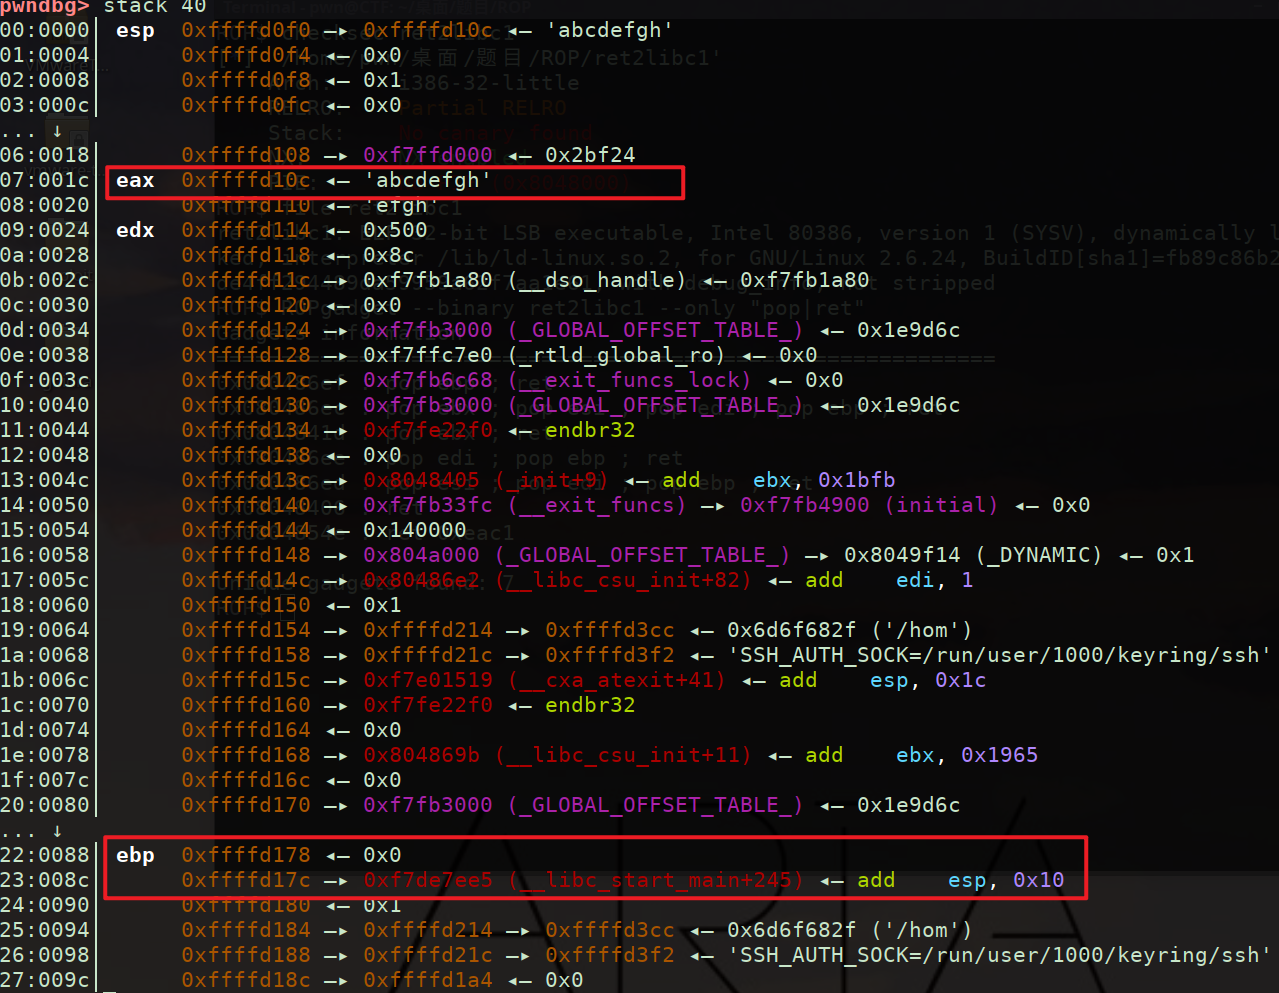Click stack address 0xffffd0f8
Viewport: 1279px width, 993px height.
click(x=246, y=81)
